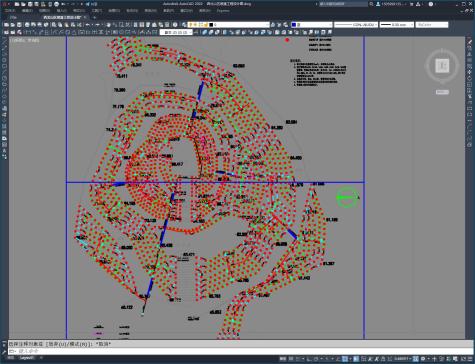Switch to the Layout1 tab
Image resolution: width=475 pixels, height=364 pixels.
click(x=27, y=358)
